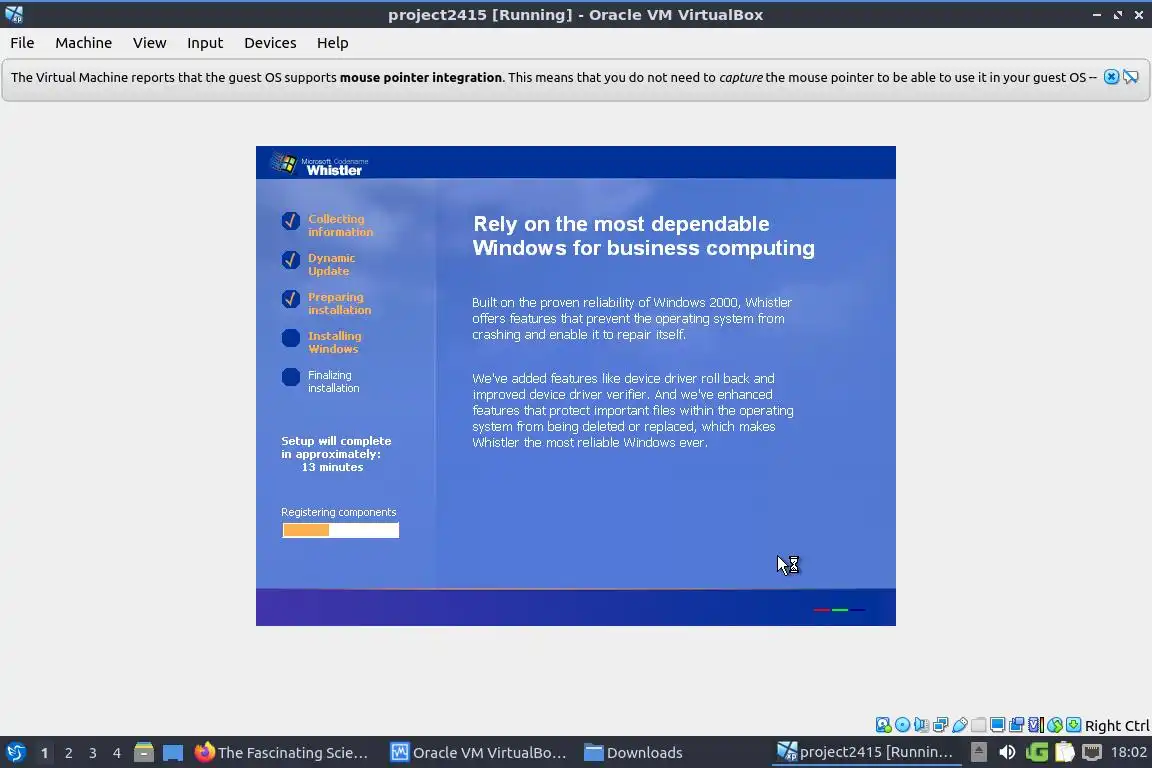This screenshot has width=1152, height=768.
Task: Click the don't-show-again notification icon
Action: tap(1131, 77)
